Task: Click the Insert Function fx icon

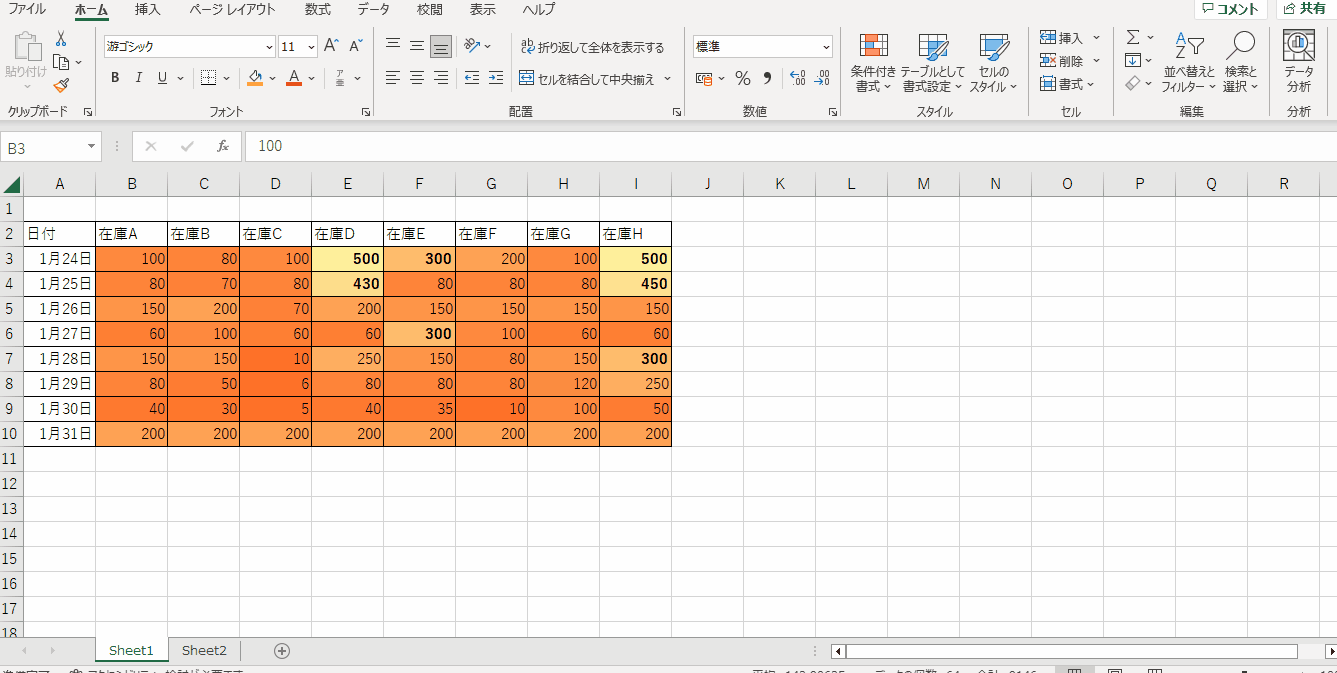Action: pyautogui.click(x=223, y=146)
